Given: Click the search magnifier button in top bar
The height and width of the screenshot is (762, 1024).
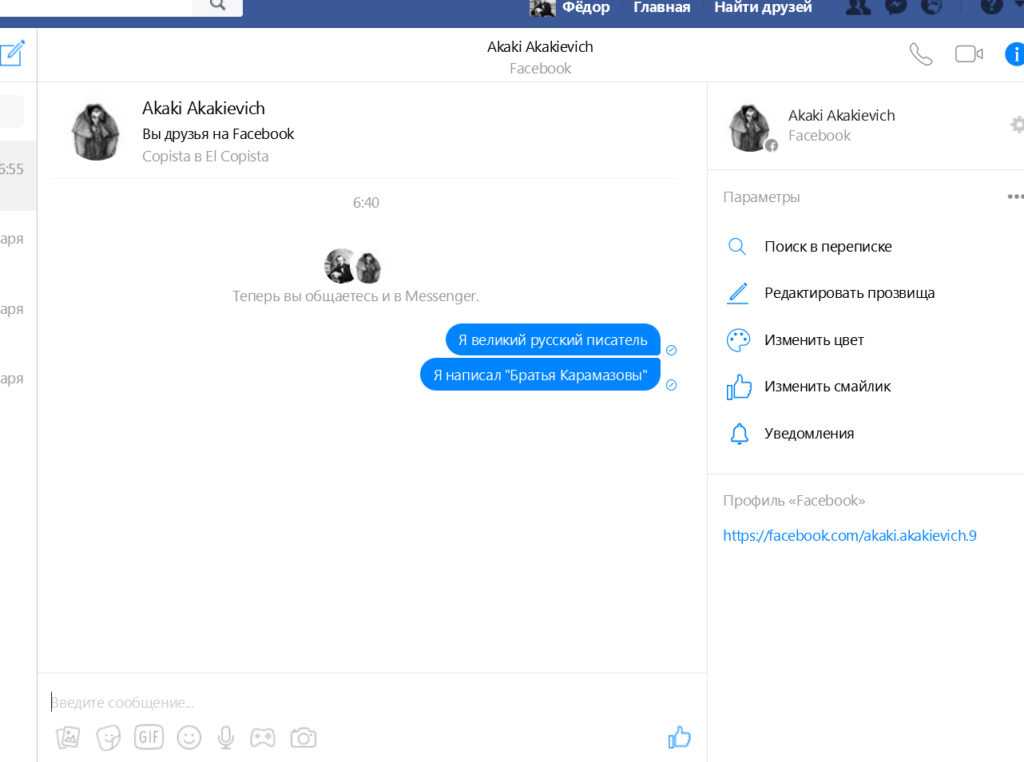Looking at the screenshot, I should 217,7.
